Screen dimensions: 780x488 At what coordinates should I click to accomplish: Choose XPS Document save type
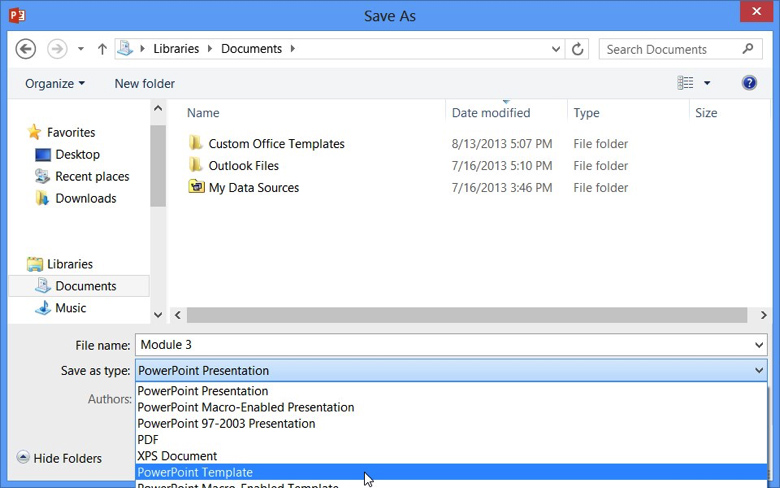(x=451, y=456)
